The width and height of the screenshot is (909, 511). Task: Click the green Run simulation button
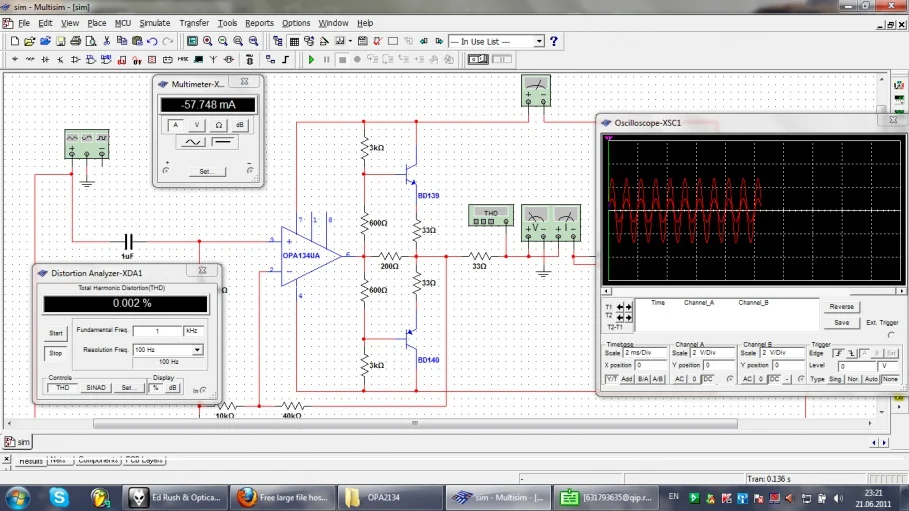pos(312,60)
